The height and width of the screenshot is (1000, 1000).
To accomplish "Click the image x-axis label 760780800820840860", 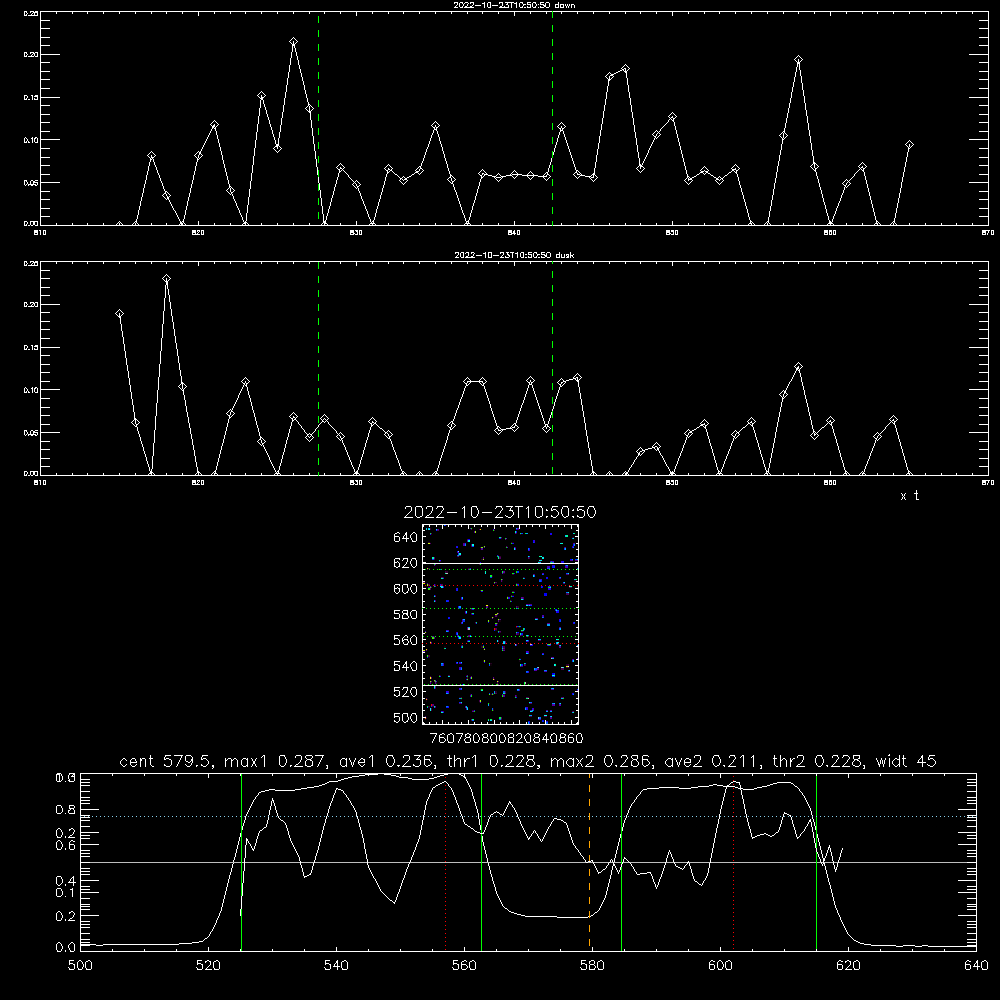I will (x=506, y=738).
